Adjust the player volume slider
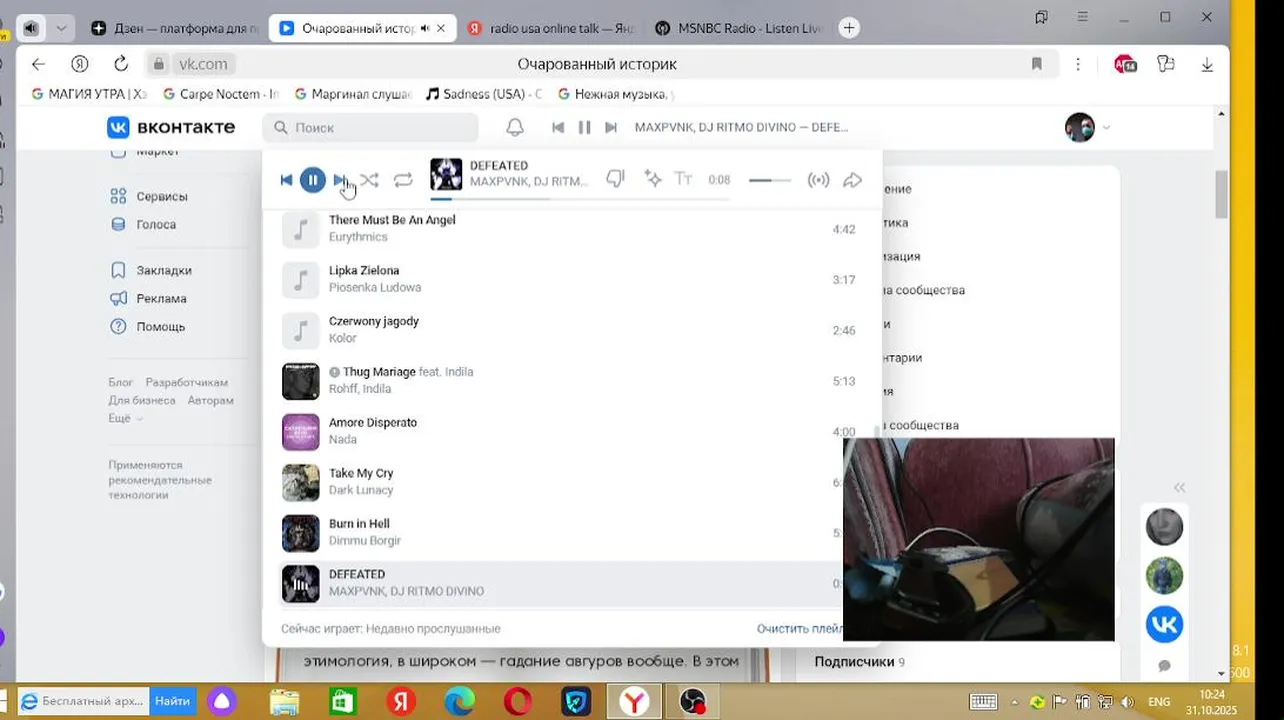This screenshot has width=1284, height=720. 769,180
